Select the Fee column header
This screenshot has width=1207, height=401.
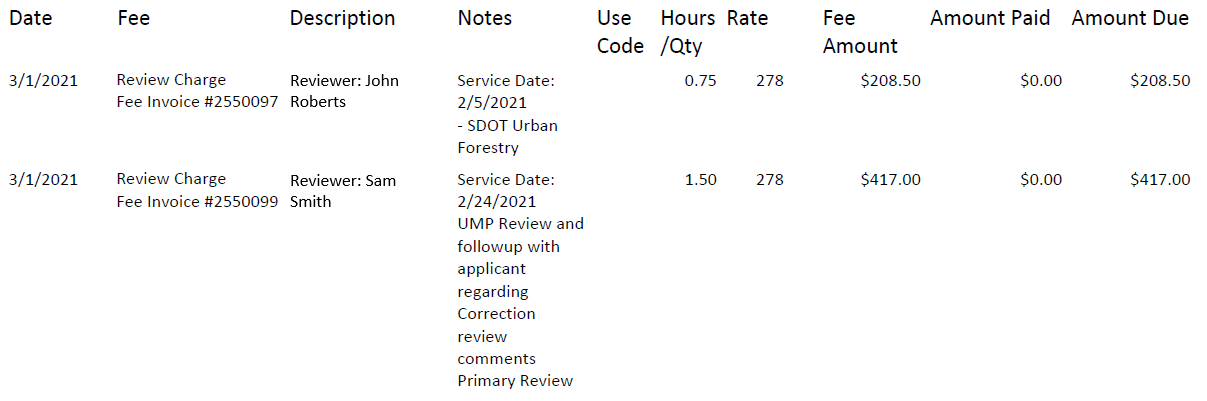tap(133, 19)
